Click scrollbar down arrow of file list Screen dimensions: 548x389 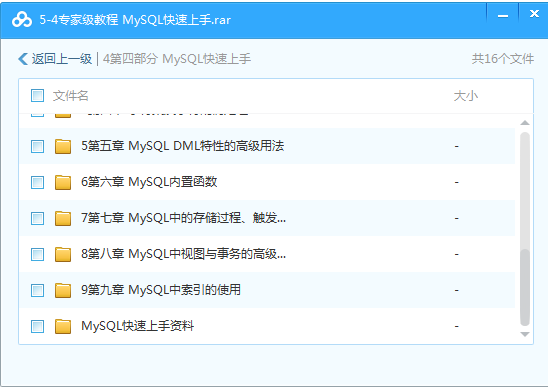point(525,334)
